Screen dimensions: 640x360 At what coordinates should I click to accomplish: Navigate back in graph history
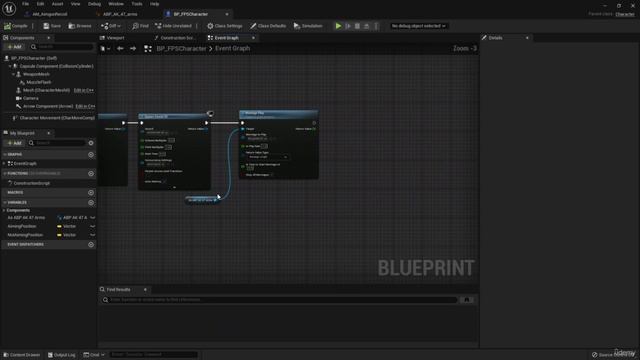120,49
